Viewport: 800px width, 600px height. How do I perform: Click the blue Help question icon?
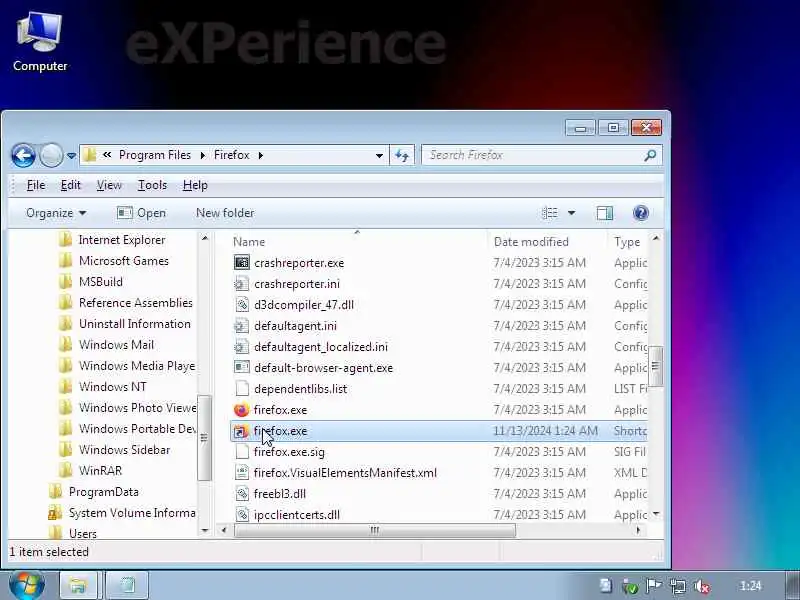coord(640,213)
